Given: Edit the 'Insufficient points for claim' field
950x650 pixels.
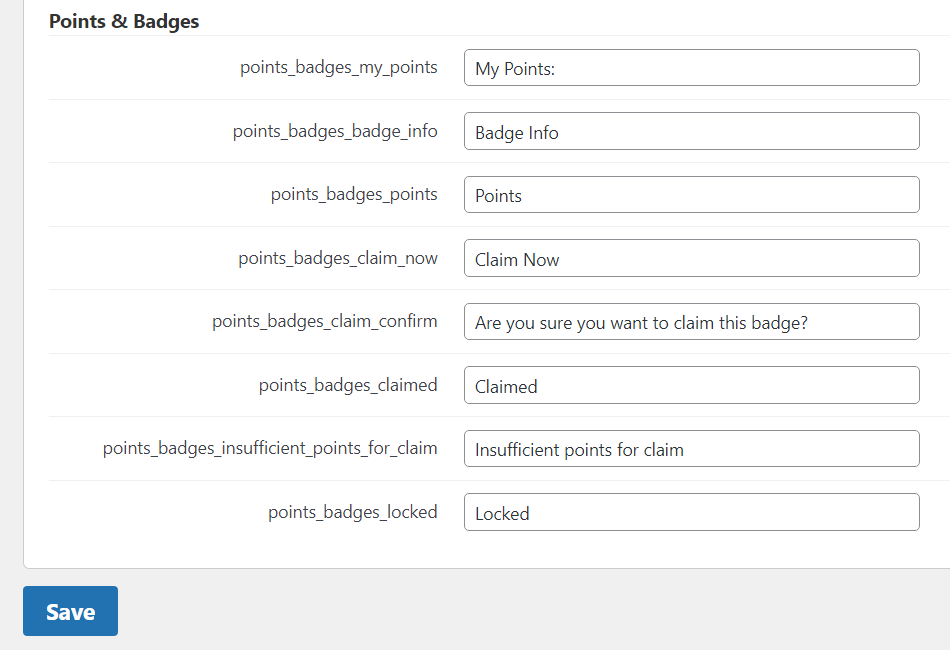Looking at the screenshot, I should click(x=692, y=449).
